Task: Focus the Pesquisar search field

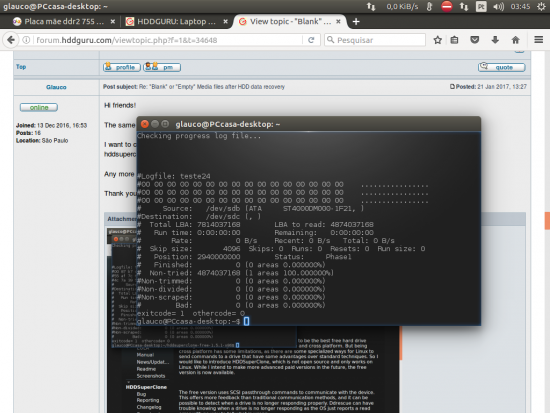Action: 375,40
